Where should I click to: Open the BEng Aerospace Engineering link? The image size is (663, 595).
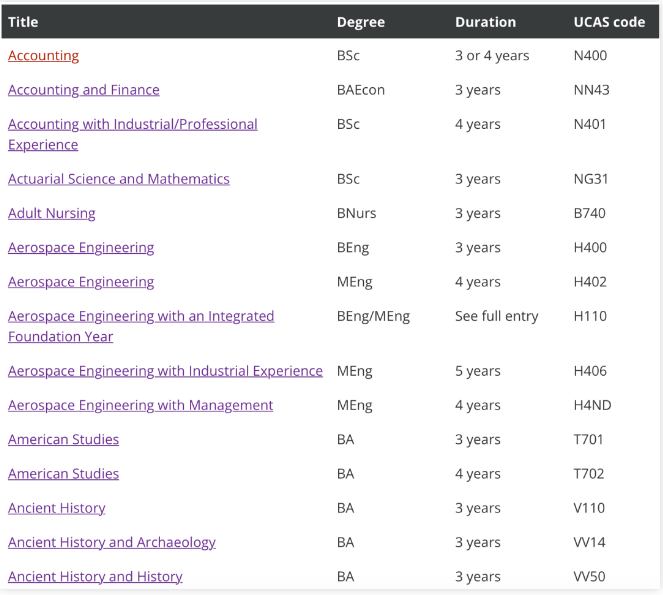81,248
